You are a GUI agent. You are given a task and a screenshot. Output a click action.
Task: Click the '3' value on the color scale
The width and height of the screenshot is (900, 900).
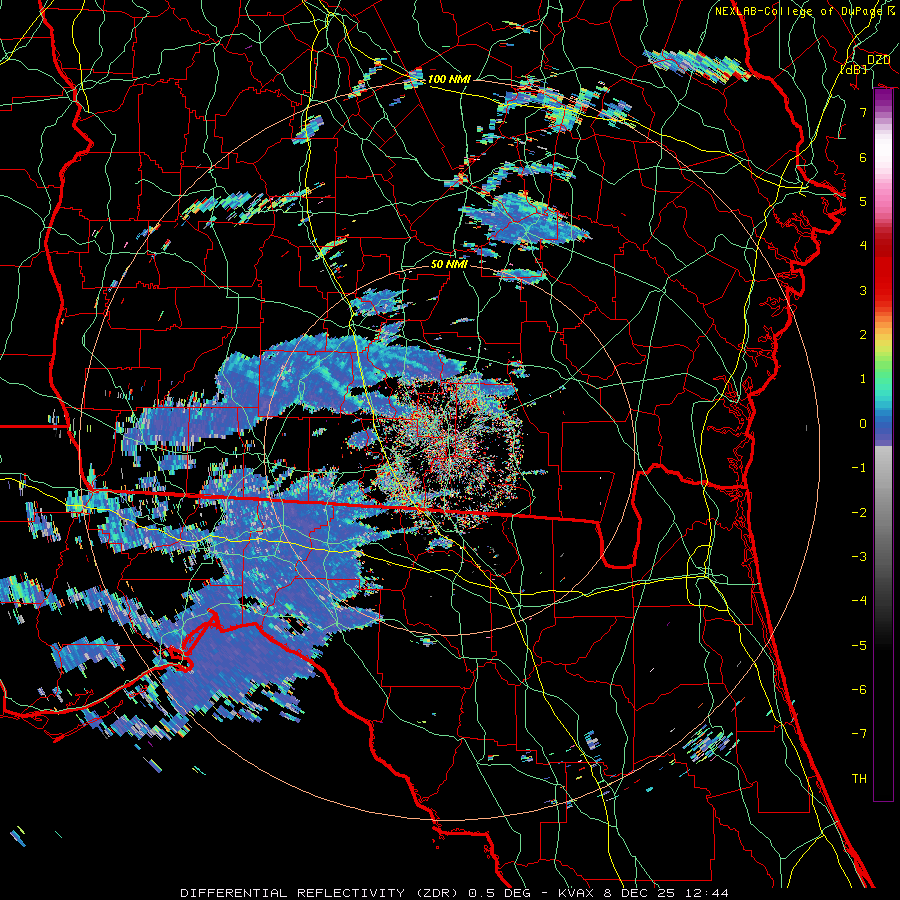[863, 290]
